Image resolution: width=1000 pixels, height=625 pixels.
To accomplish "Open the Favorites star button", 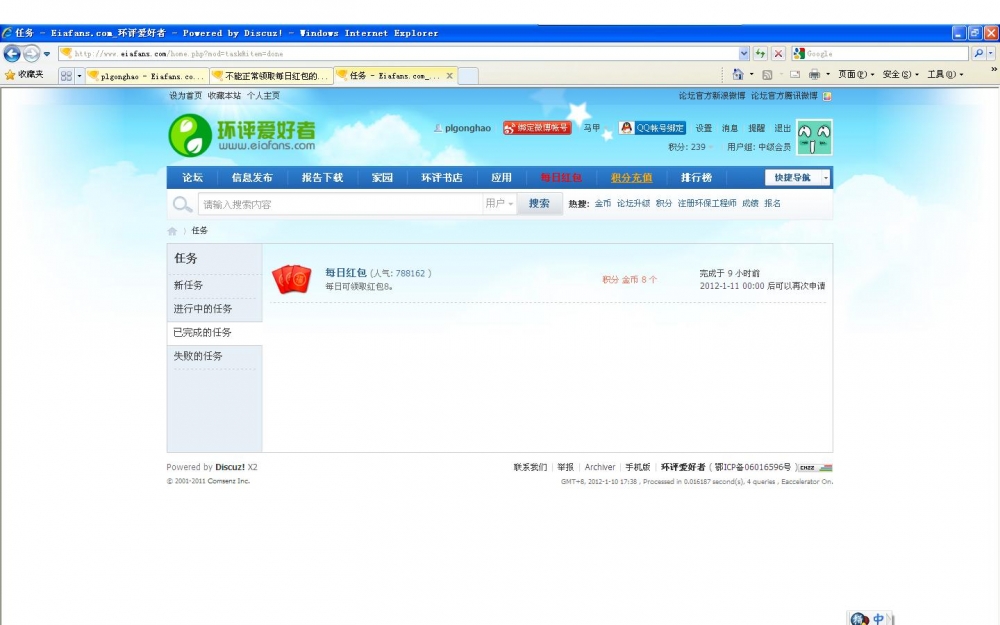I will [x=25, y=75].
